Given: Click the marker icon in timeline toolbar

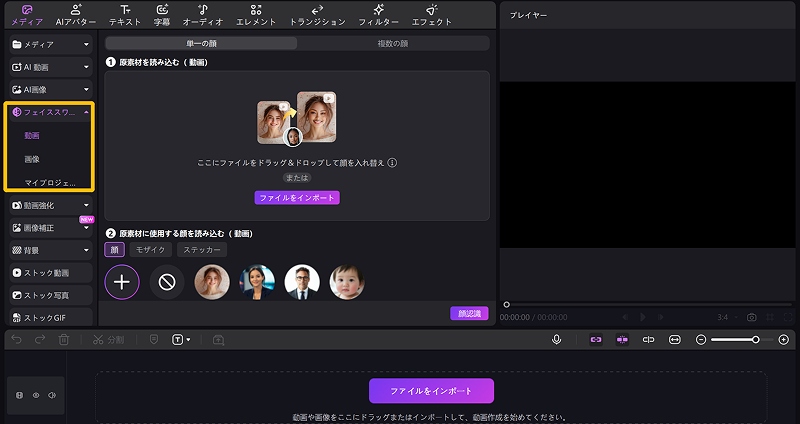Looking at the screenshot, I should (154, 340).
